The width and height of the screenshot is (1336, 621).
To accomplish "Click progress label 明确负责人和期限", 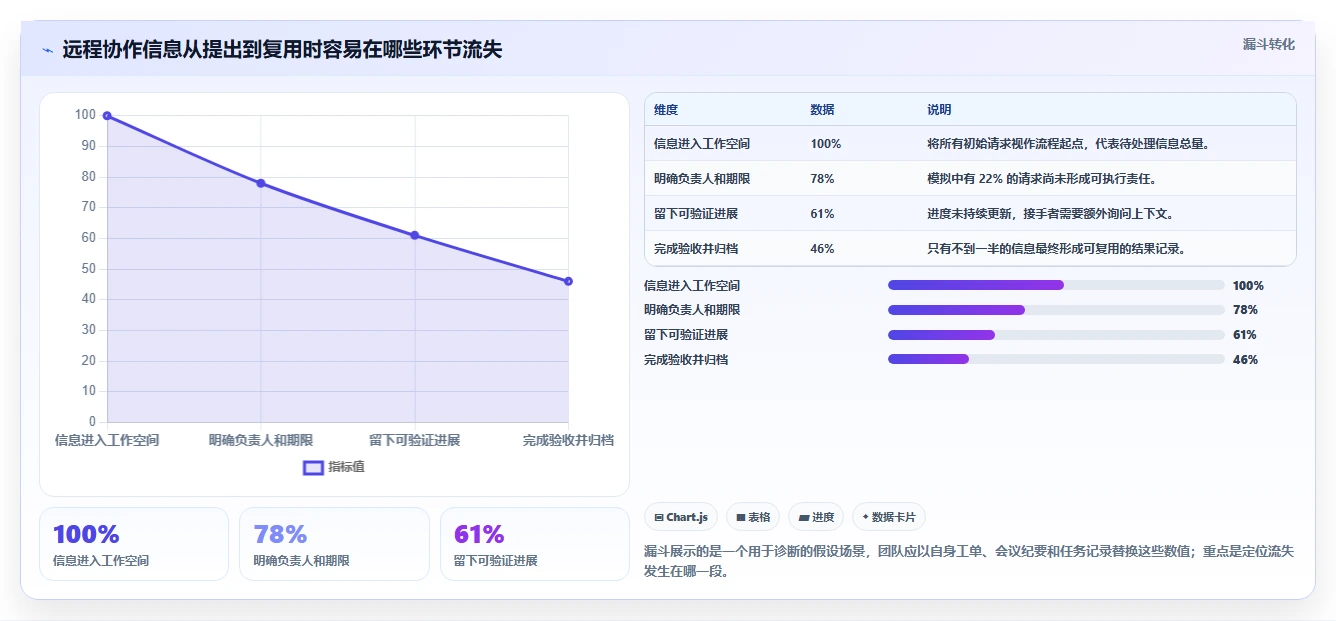I will coord(692,310).
